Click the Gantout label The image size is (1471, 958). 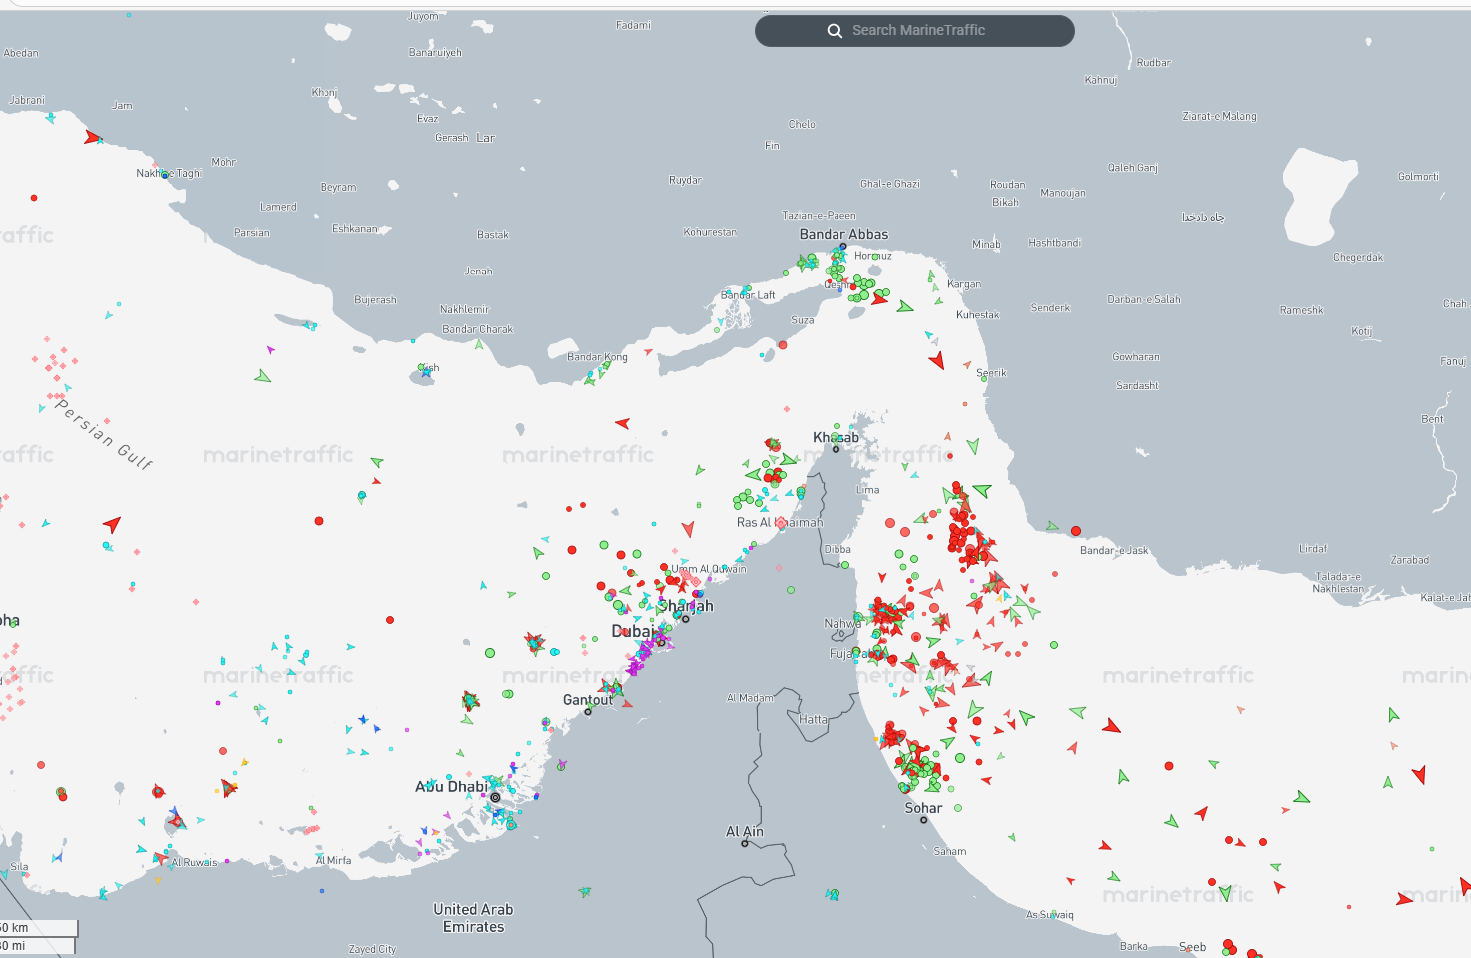589,700
